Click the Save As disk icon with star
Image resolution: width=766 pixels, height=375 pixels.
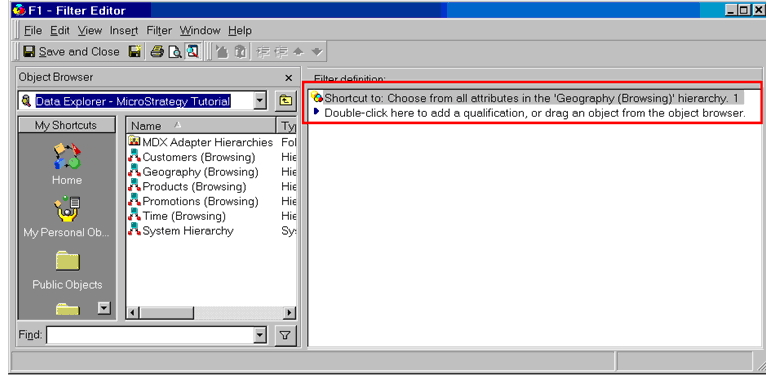134,51
